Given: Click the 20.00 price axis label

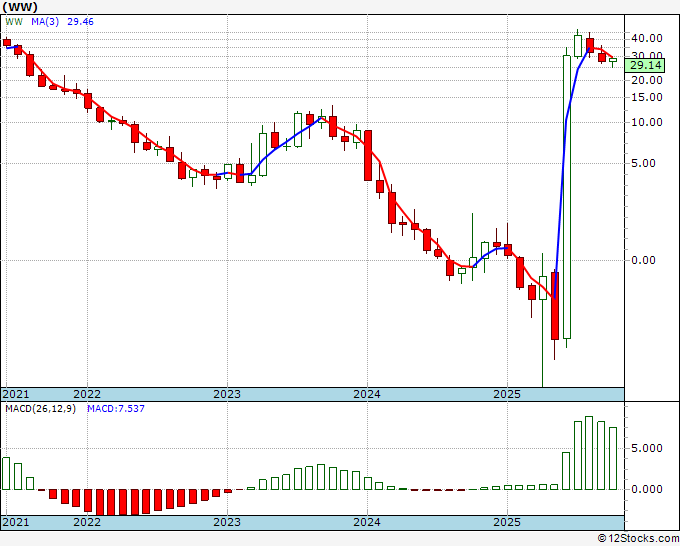Looking at the screenshot, I should (x=647, y=80).
